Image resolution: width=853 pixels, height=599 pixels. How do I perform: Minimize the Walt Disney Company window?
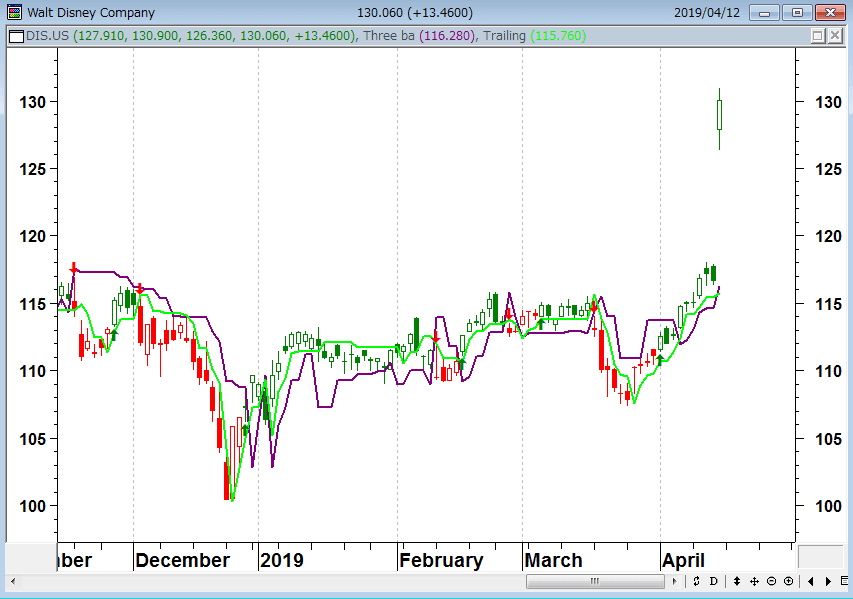click(764, 12)
